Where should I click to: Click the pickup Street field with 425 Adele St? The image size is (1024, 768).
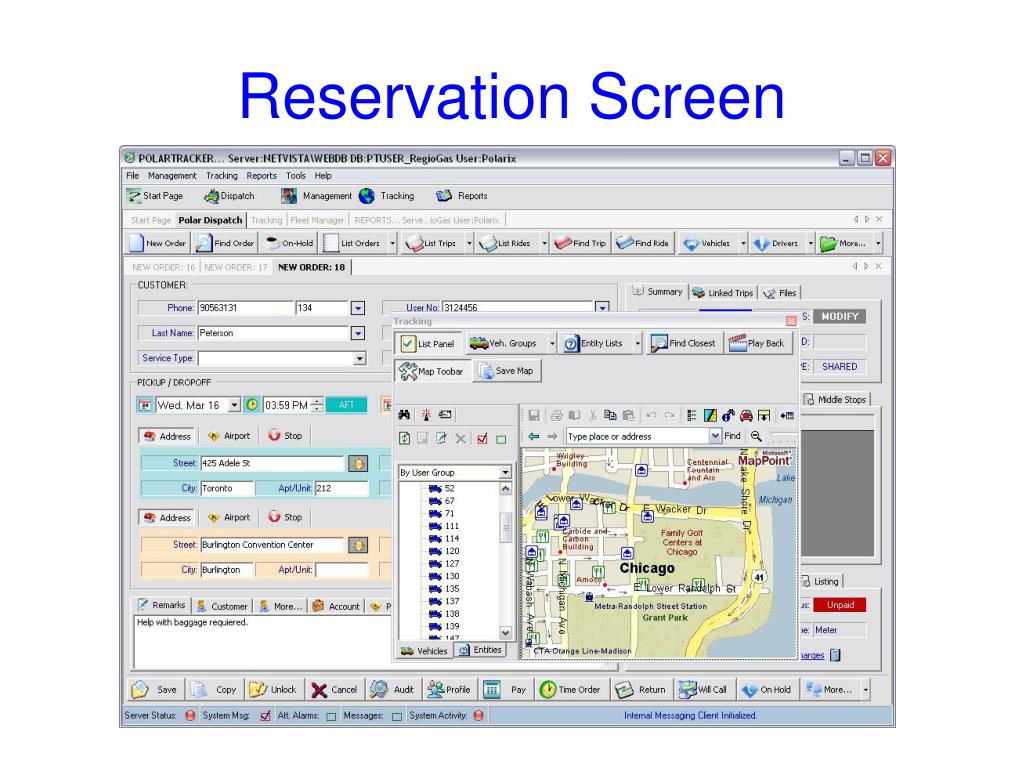[x=272, y=463]
